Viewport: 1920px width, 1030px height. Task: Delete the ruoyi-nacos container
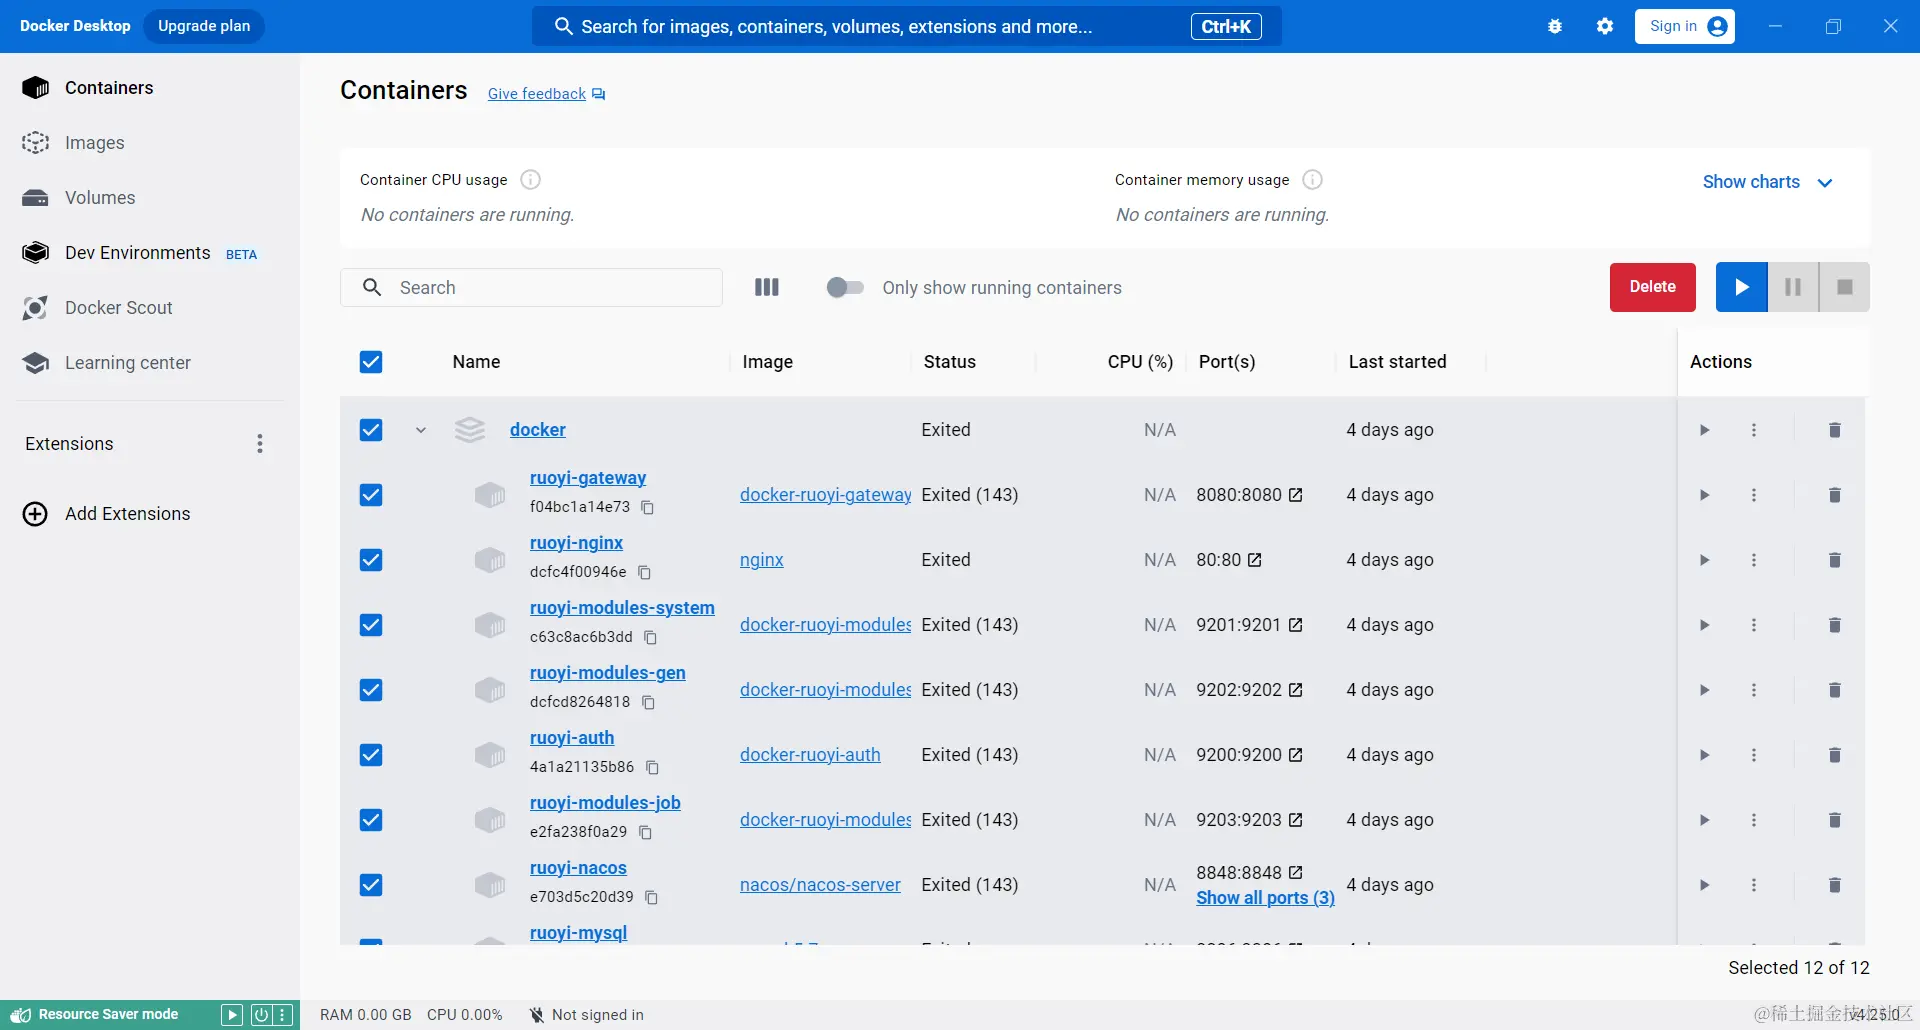[1835, 885]
